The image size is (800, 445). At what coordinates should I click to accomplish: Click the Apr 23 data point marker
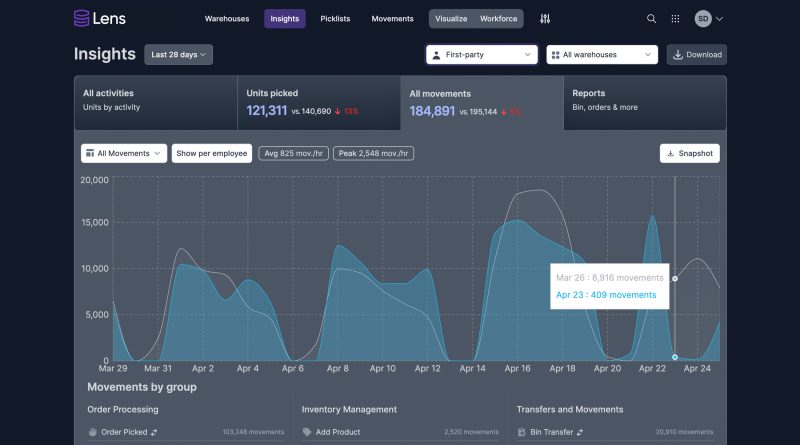675,357
